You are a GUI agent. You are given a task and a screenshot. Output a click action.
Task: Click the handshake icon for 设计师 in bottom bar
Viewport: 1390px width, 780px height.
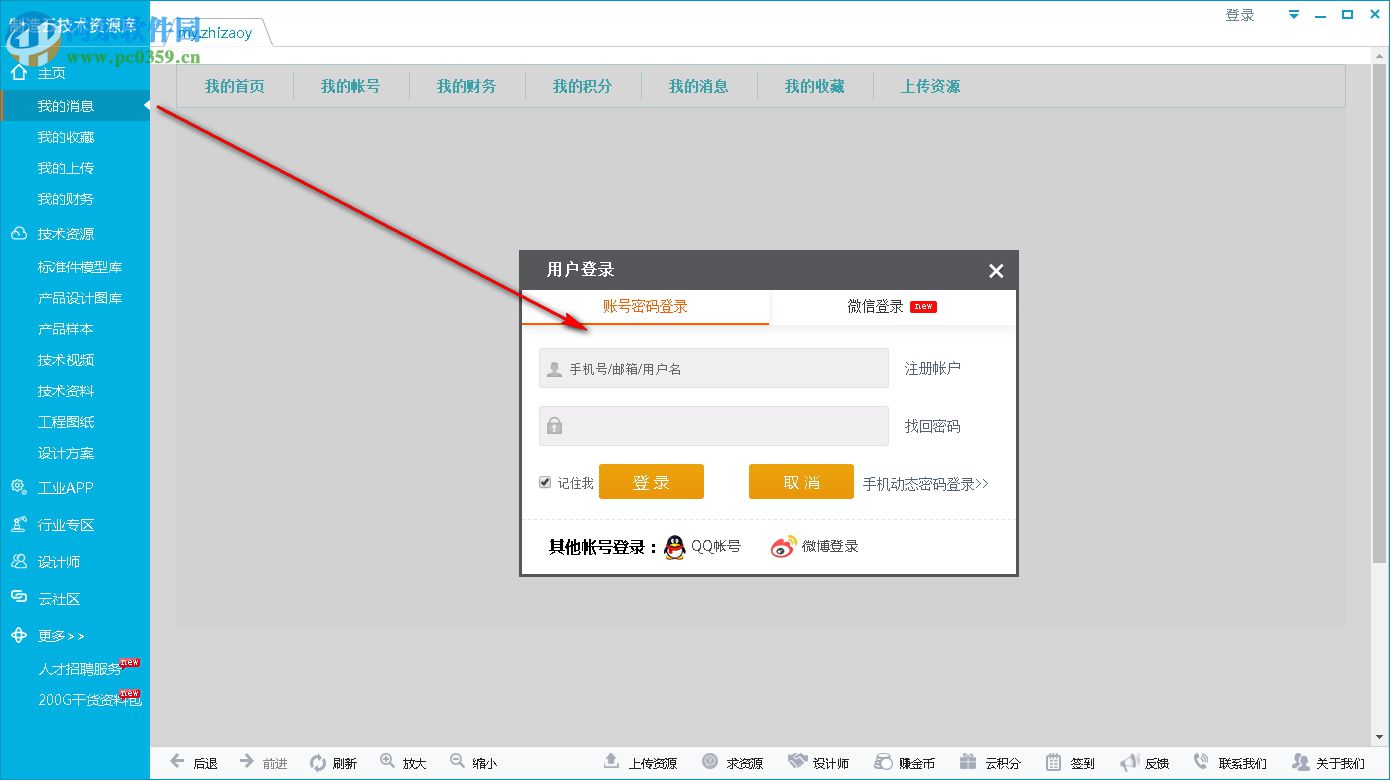point(797,762)
